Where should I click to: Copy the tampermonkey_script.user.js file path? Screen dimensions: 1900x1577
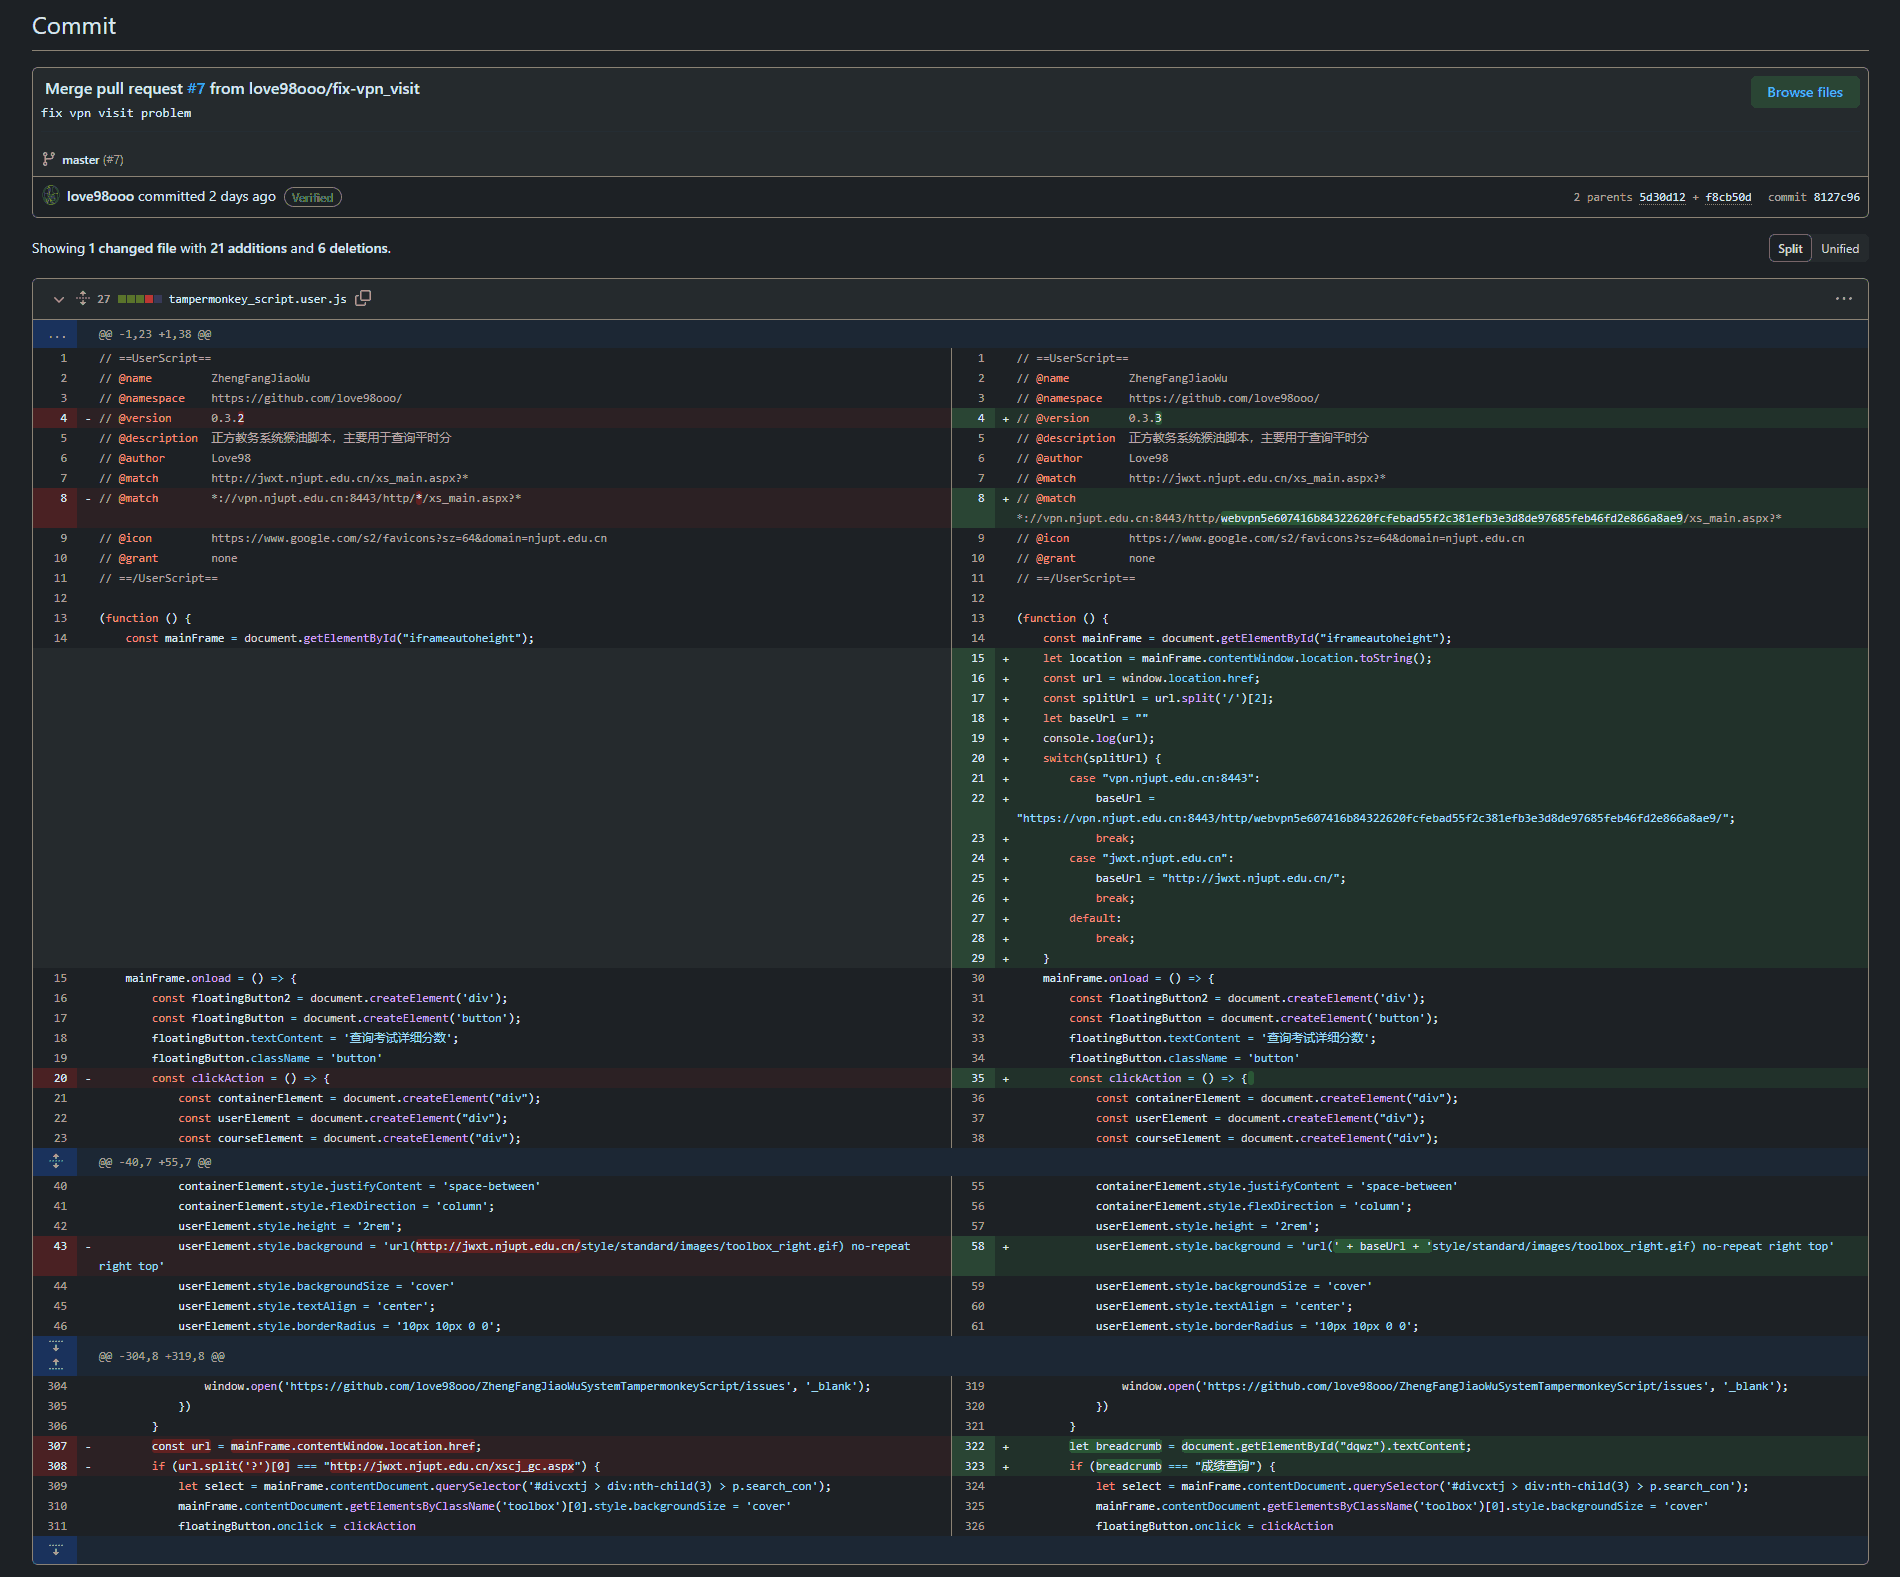(x=363, y=298)
